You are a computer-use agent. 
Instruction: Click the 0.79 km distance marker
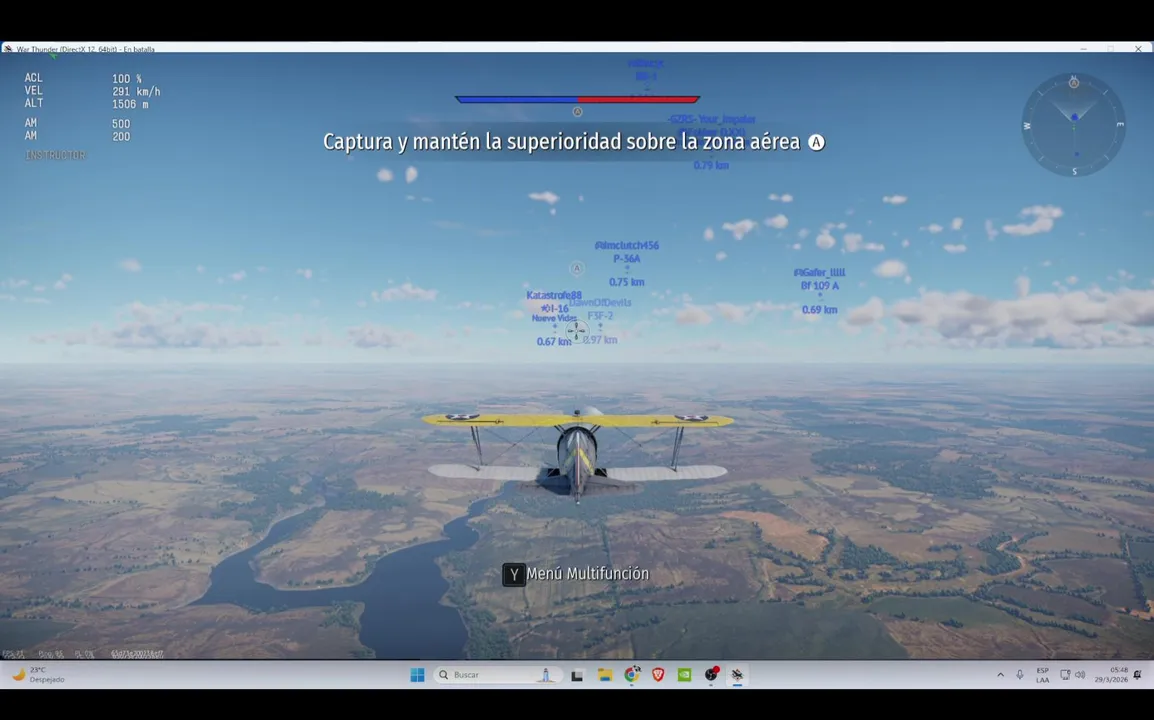pos(711,166)
